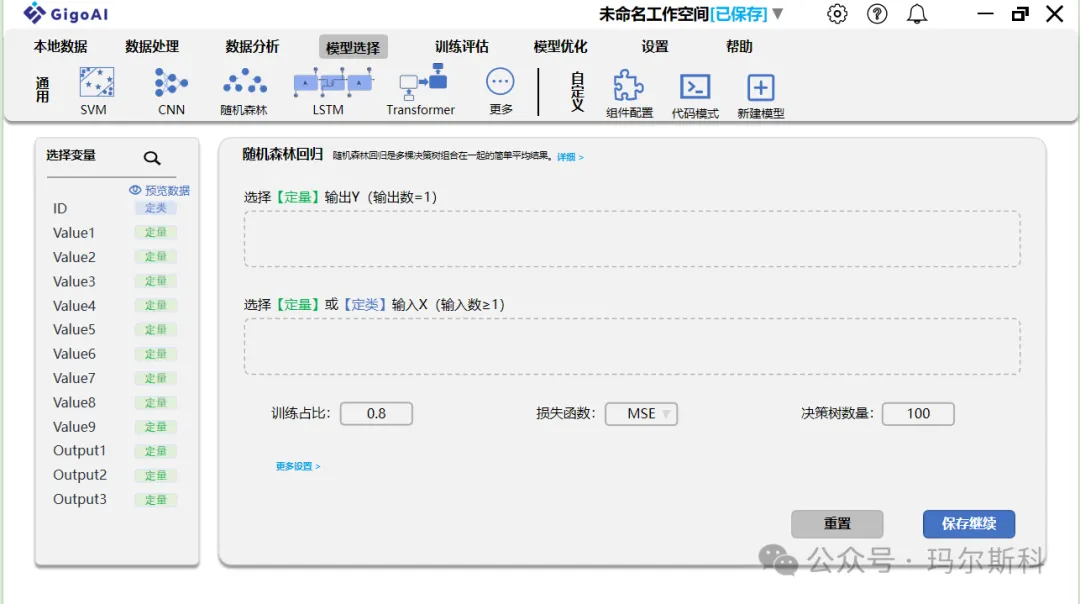Toggle the 定类 tag next to ID
The height and width of the screenshot is (604, 1080).
pos(156,208)
